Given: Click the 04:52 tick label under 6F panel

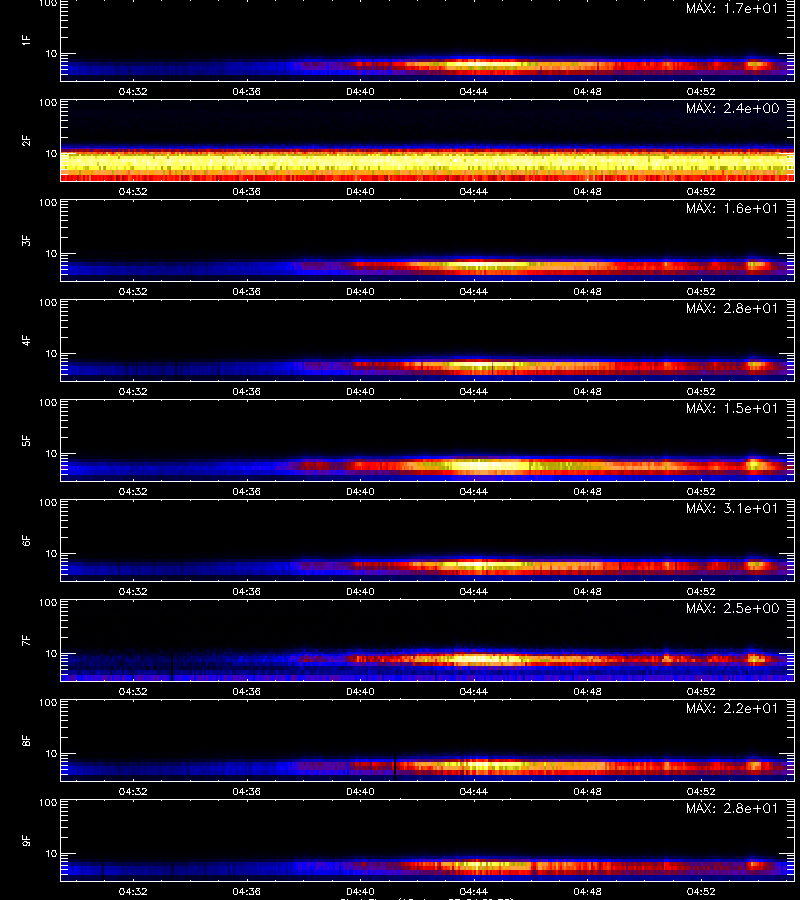Looking at the screenshot, I should [x=701, y=591].
